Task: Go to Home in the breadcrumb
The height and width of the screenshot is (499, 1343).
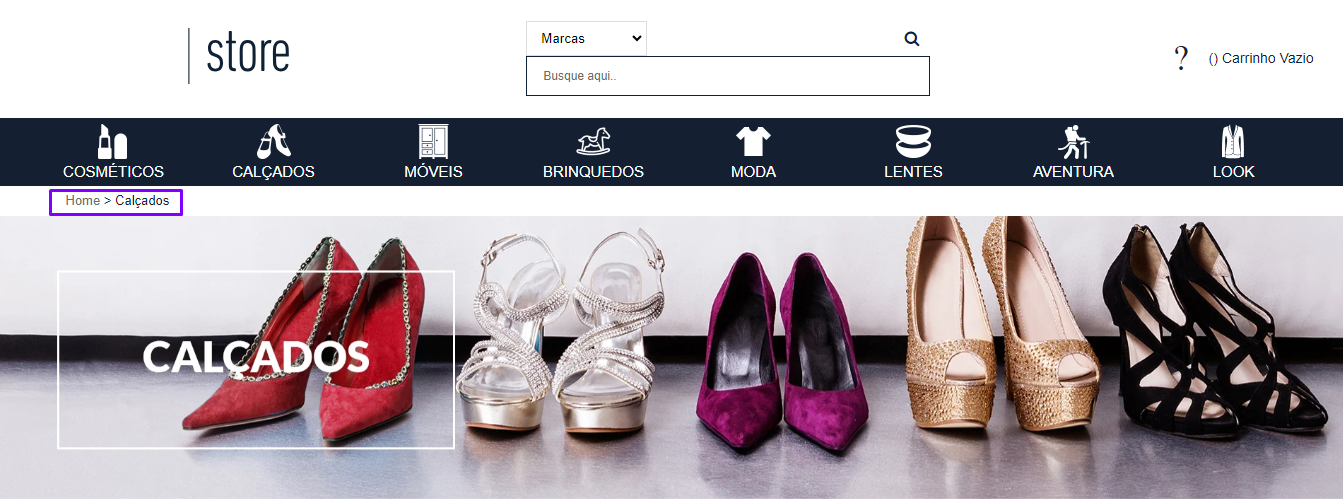Action: pyautogui.click(x=83, y=201)
